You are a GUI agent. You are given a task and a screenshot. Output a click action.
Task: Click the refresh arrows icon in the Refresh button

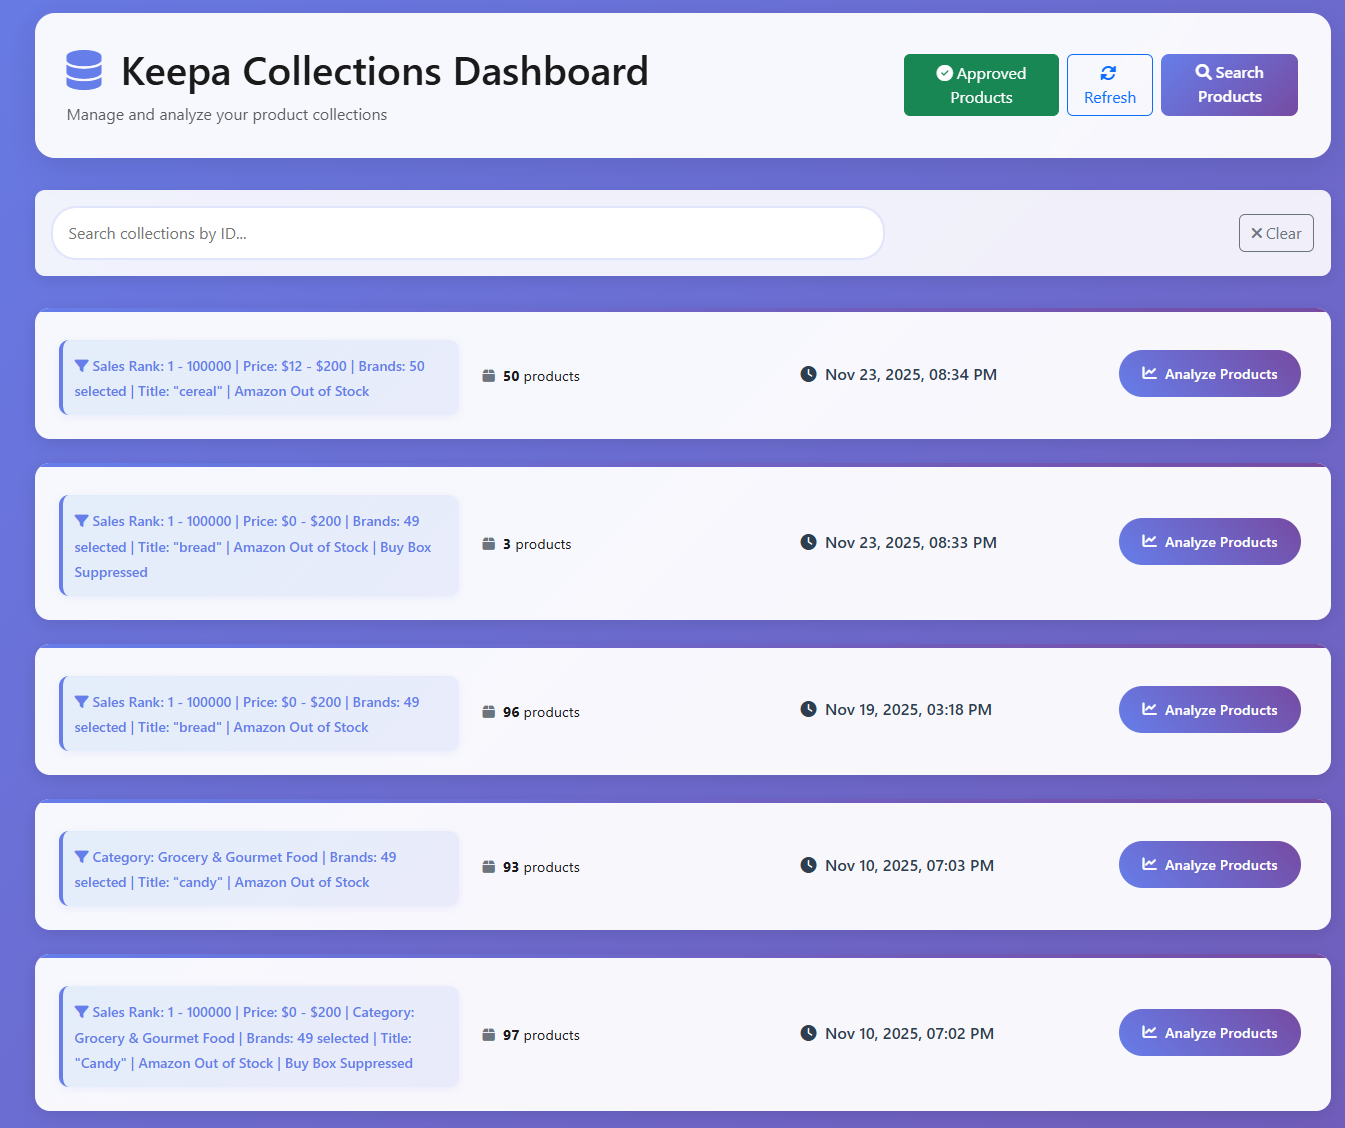coord(1109,73)
